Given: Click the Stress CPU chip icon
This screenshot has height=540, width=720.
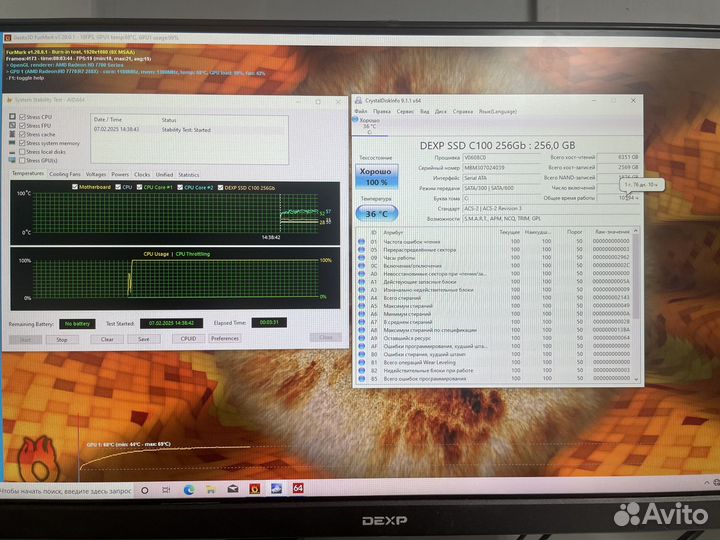Looking at the screenshot, I should click(x=12, y=117).
